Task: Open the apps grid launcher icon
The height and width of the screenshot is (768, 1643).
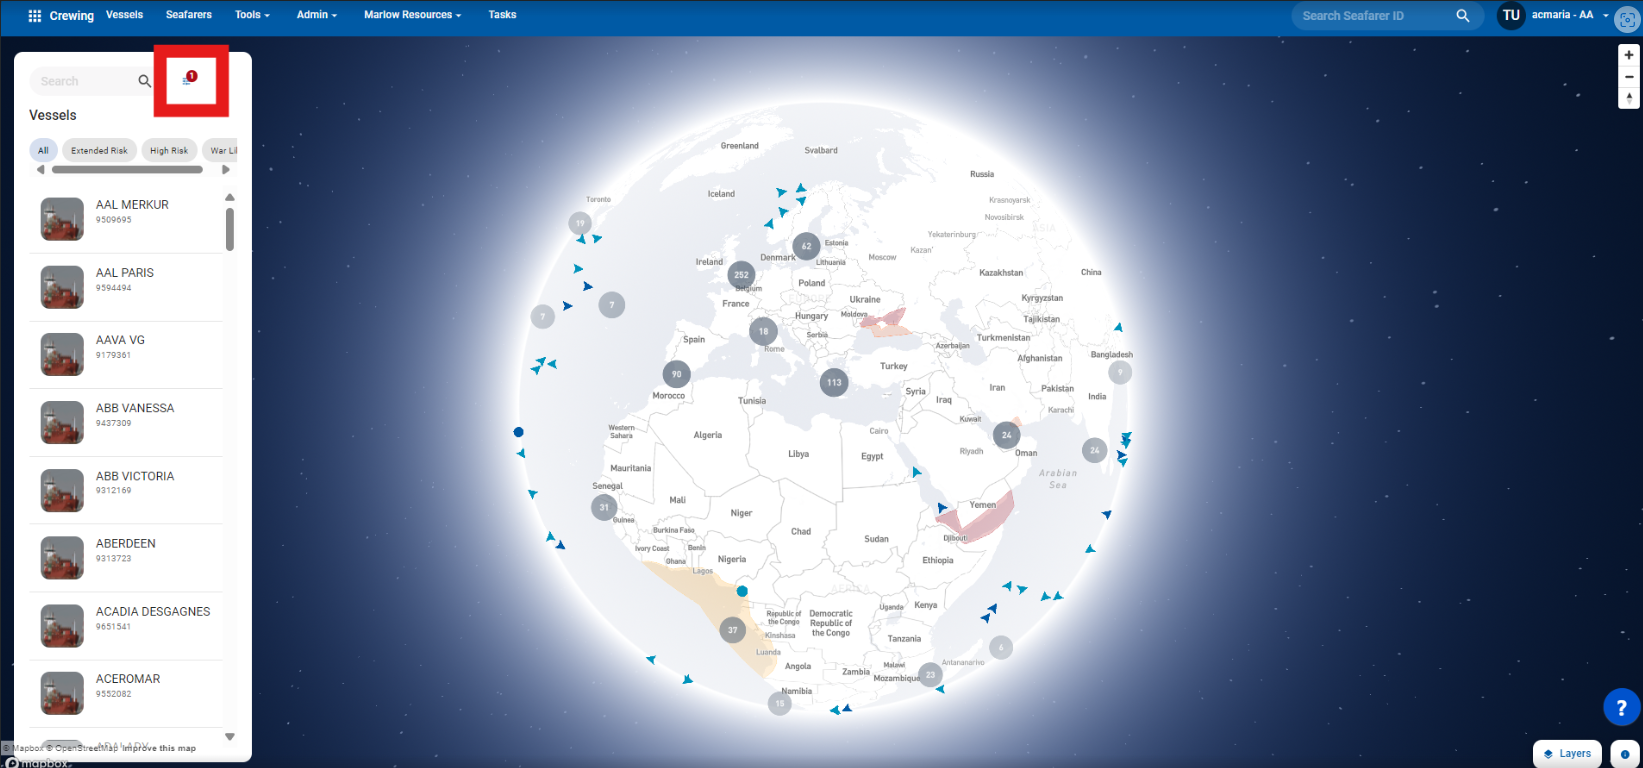Action: [35, 15]
